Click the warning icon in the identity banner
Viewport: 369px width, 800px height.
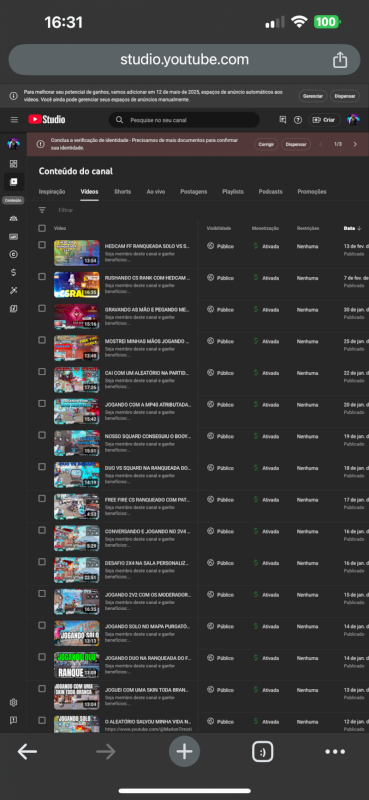[41, 144]
